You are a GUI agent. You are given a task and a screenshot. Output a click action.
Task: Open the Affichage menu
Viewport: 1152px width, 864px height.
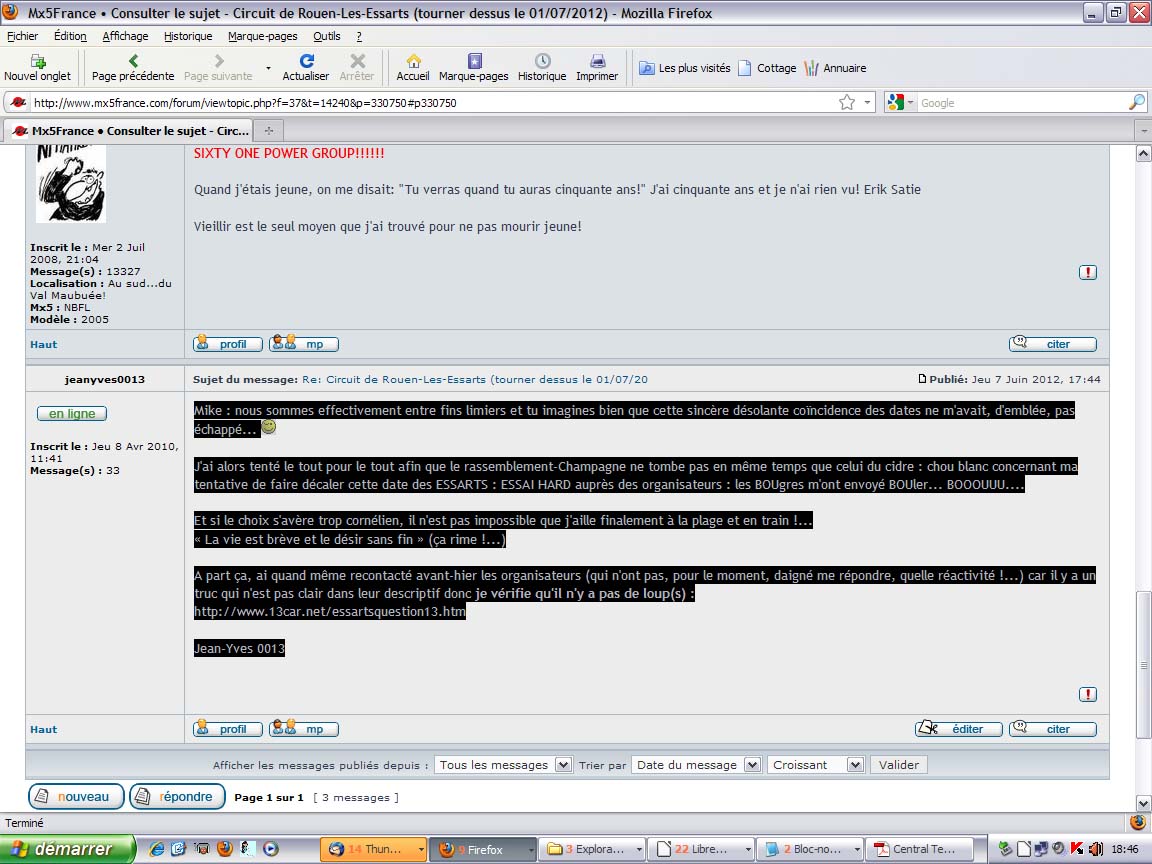click(x=125, y=36)
